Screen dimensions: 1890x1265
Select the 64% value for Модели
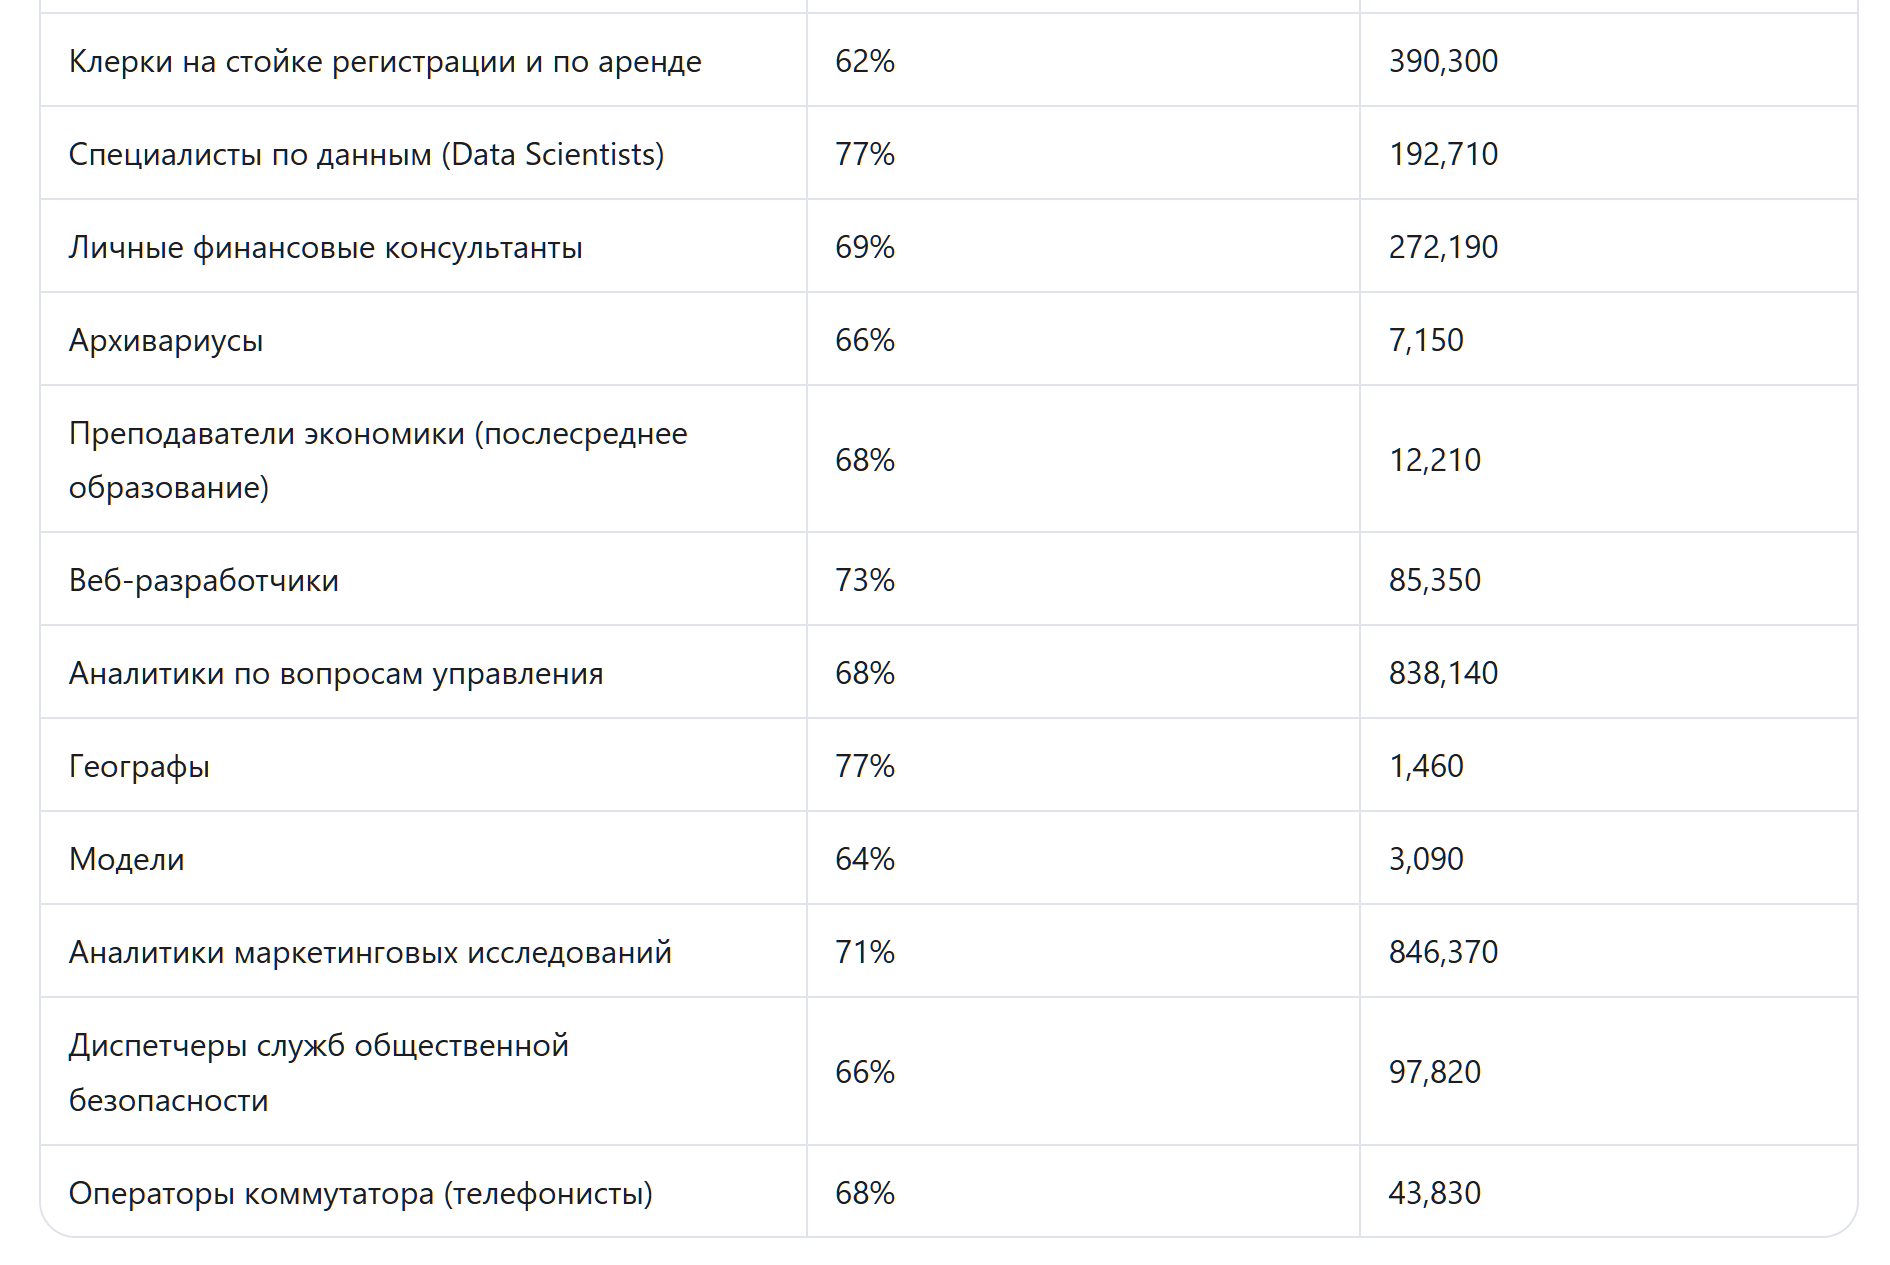865,859
